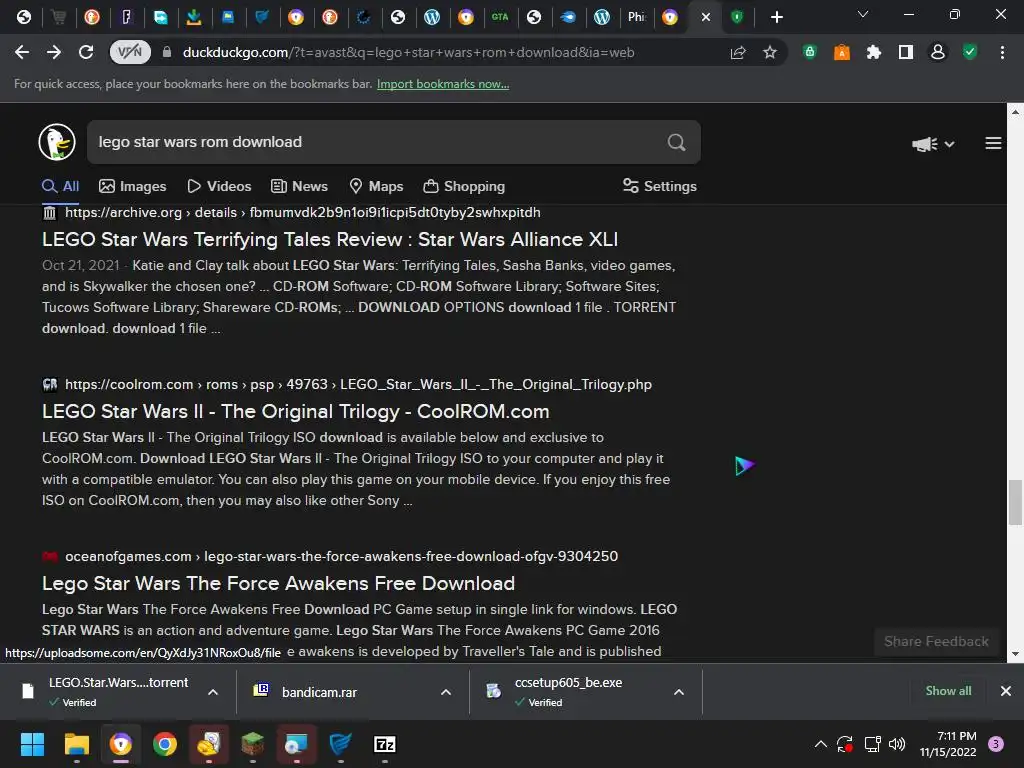Expand the tab search chevron
This screenshot has width=1024, height=768.
click(x=863, y=14)
